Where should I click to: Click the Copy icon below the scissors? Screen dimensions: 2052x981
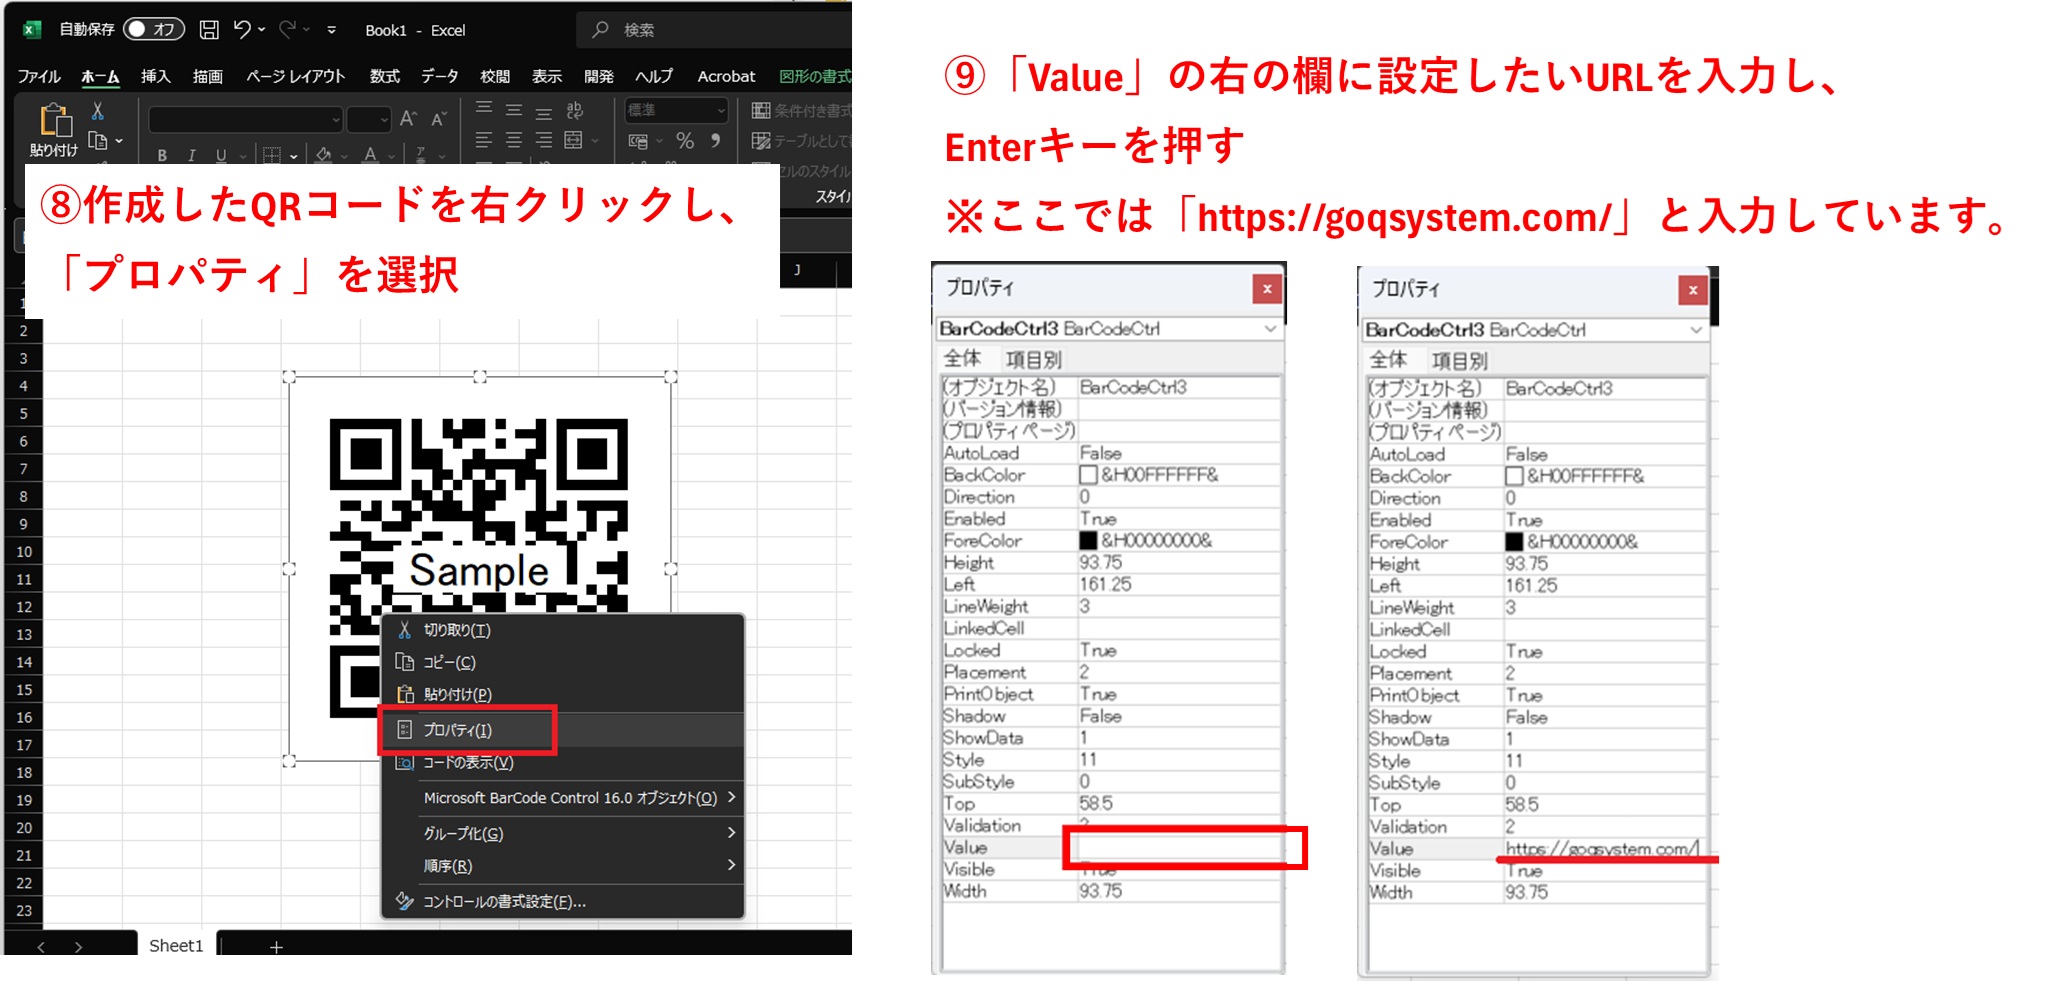[97, 140]
